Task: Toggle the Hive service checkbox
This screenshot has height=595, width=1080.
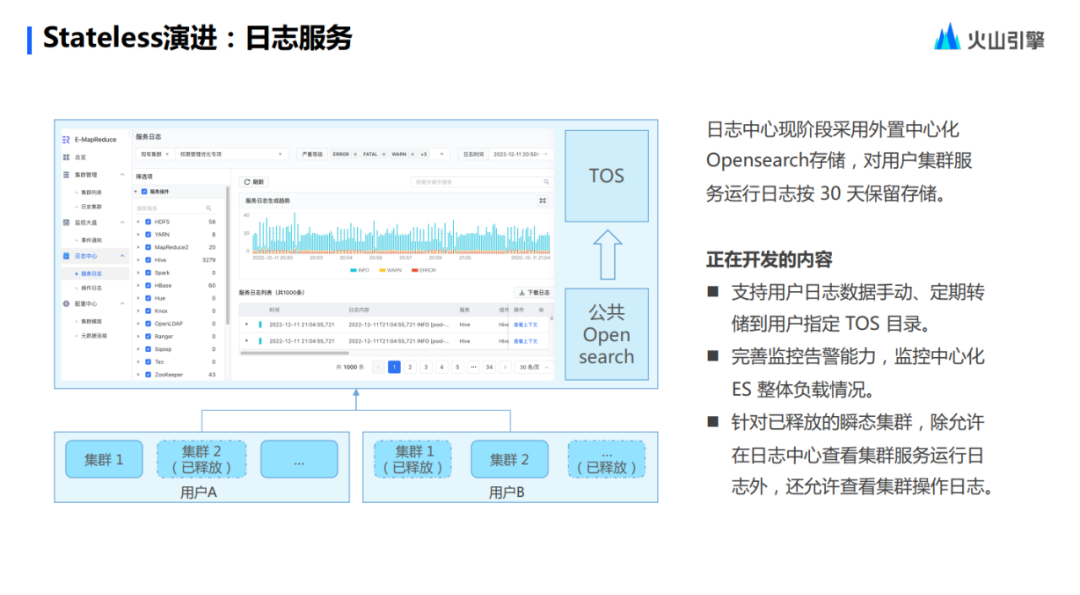Action: pos(148,260)
